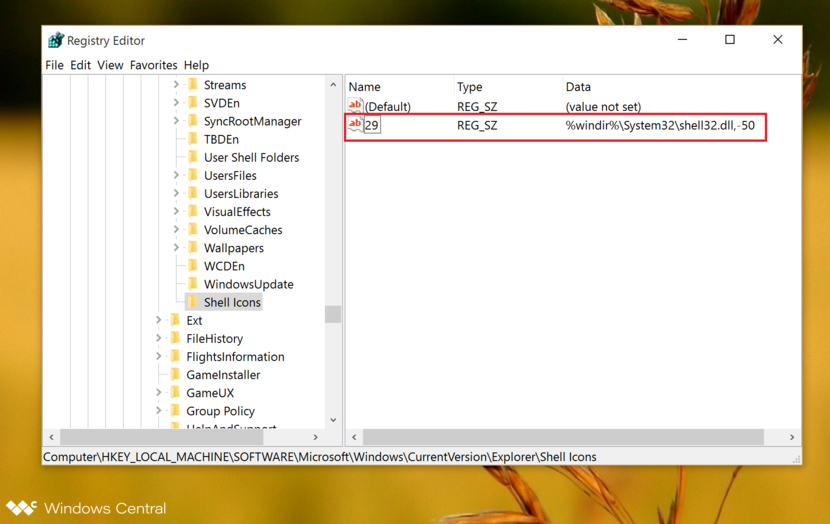830x524 pixels.
Task: Open the File menu
Action: click(x=54, y=65)
